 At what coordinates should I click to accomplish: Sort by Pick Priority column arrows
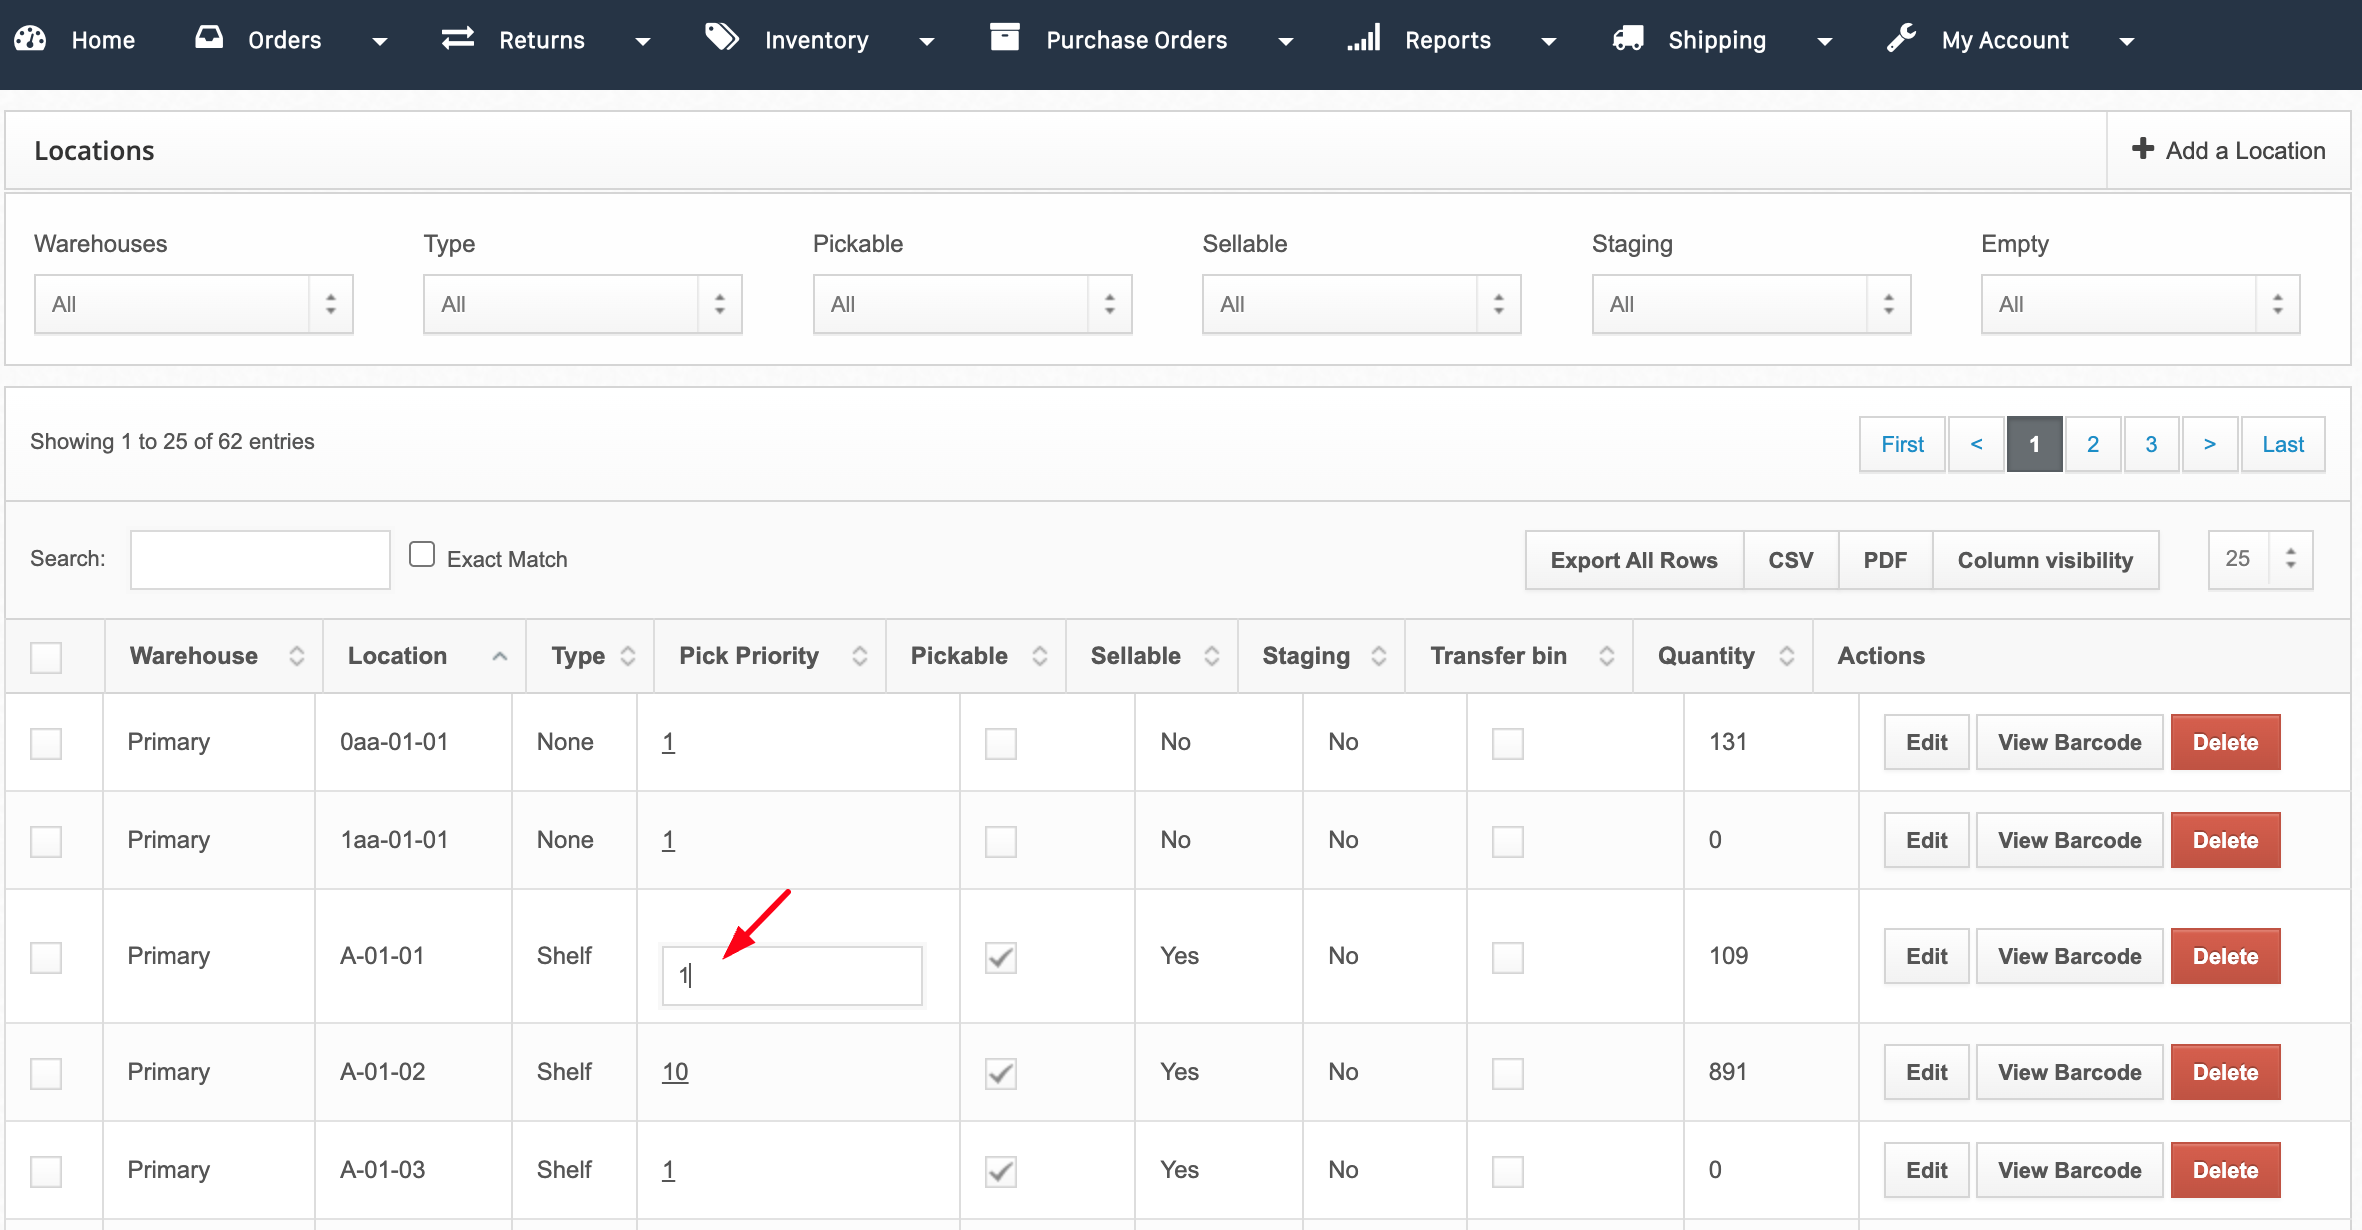(x=860, y=656)
